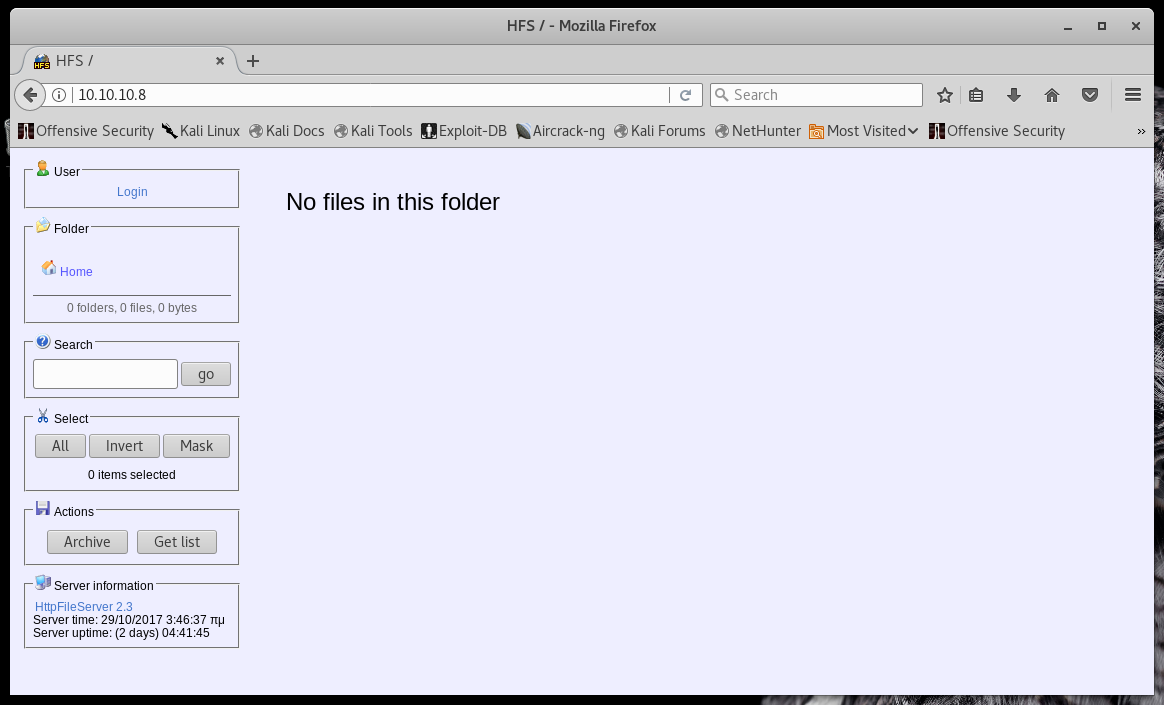Open the HttpFileServer 2.3 link
The image size is (1164, 705).
click(84, 607)
